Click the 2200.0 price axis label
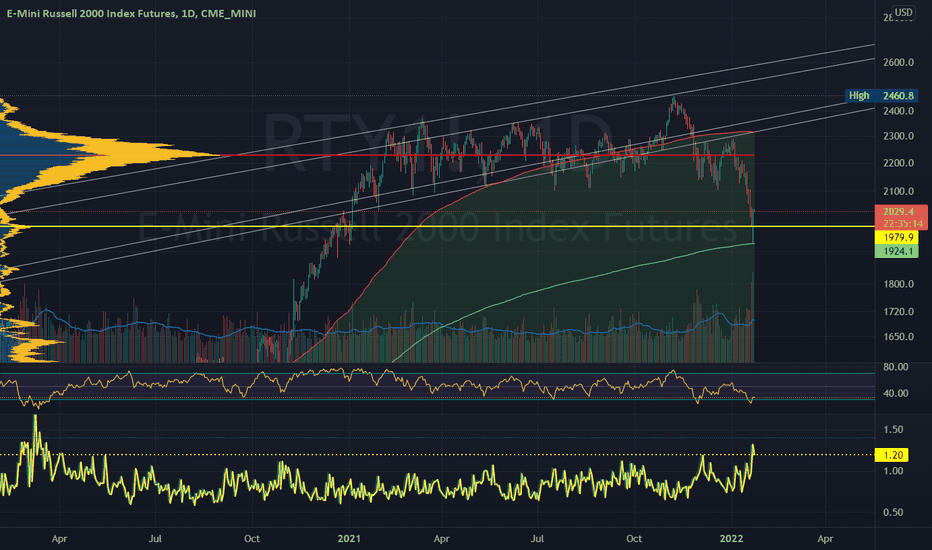 point(898,163)
